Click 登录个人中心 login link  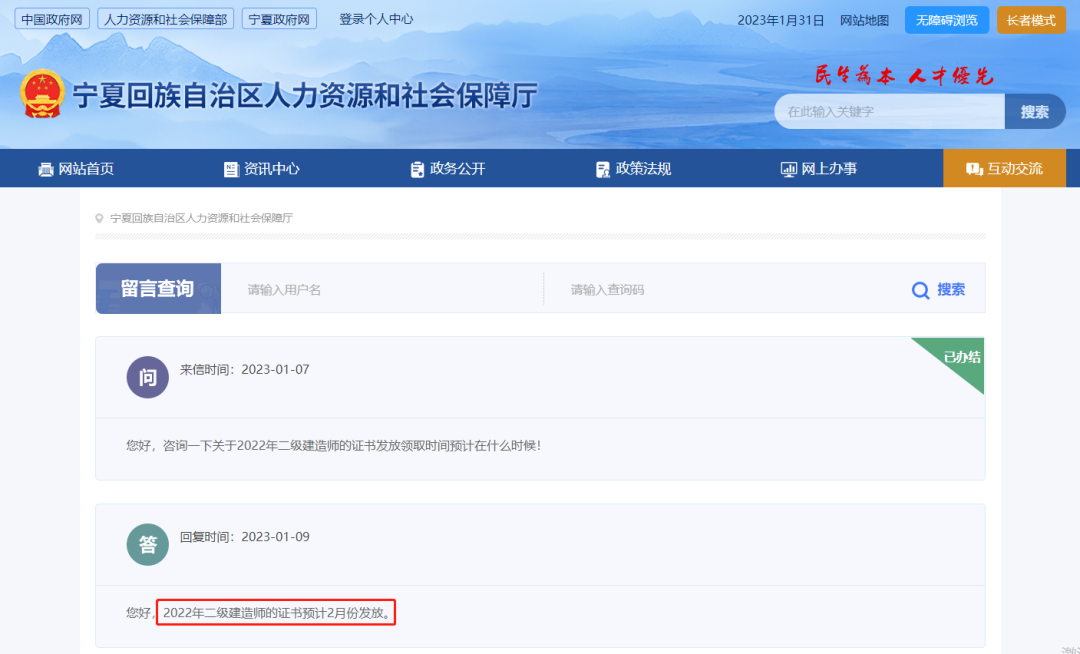pyautogui.click(x=376, y=19)
